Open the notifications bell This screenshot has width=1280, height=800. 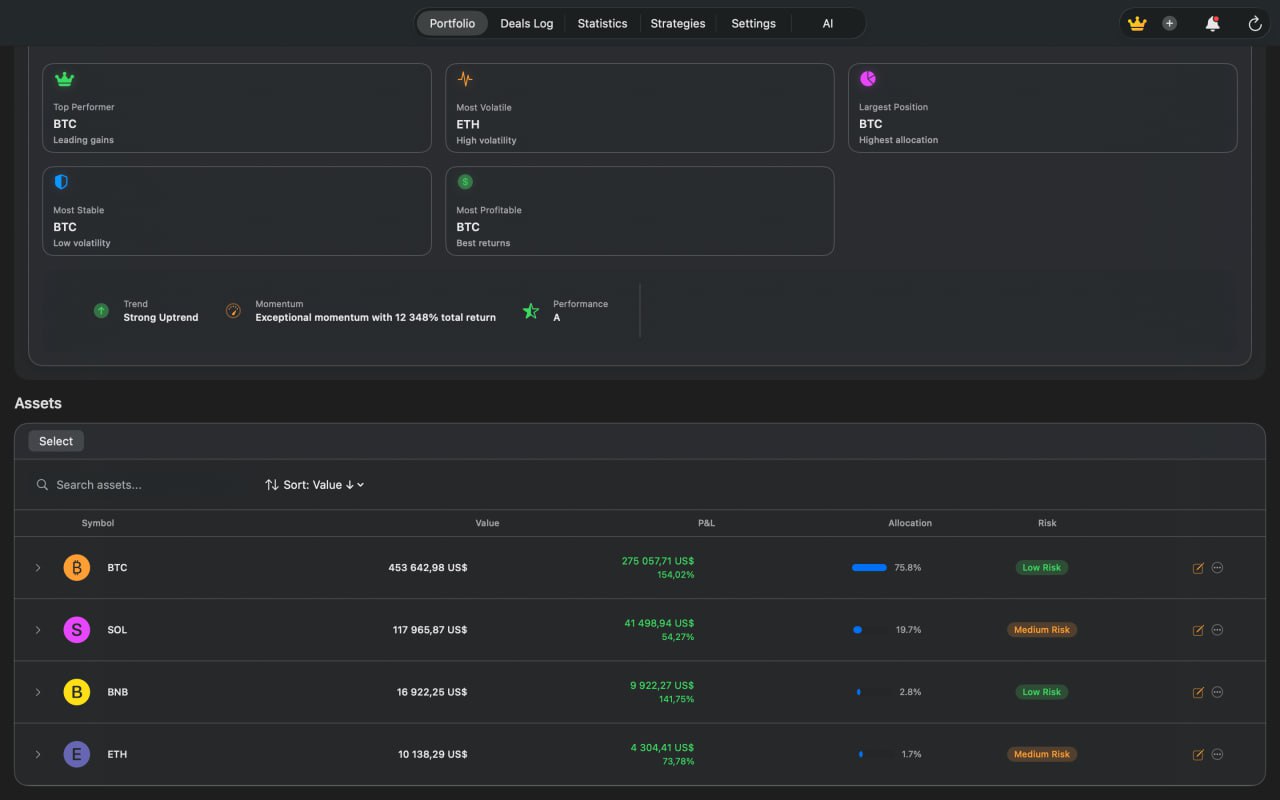click(x=1212, y=23)
